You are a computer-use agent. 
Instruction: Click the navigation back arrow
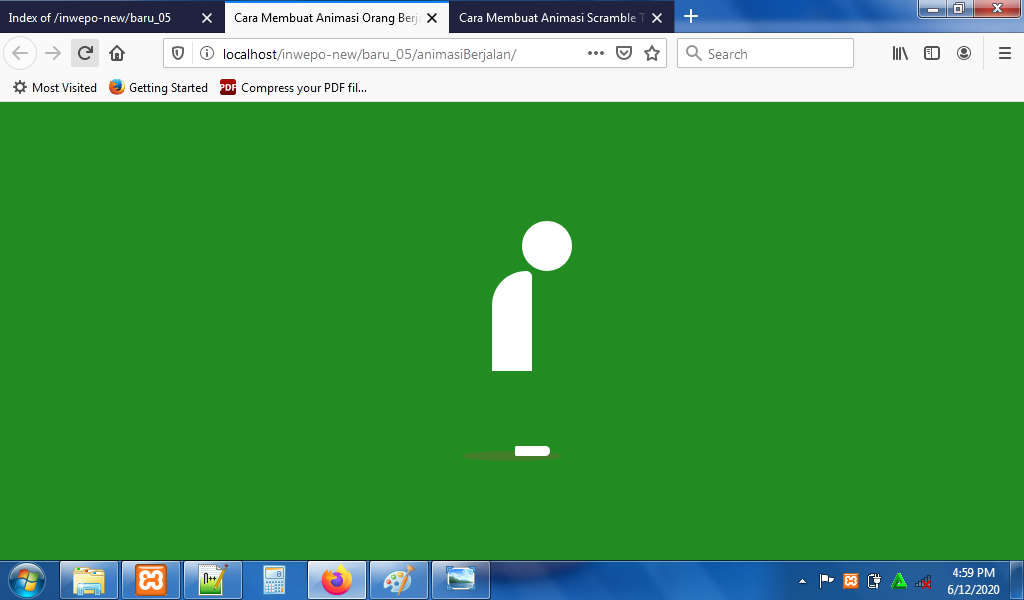tap(20, 53)
